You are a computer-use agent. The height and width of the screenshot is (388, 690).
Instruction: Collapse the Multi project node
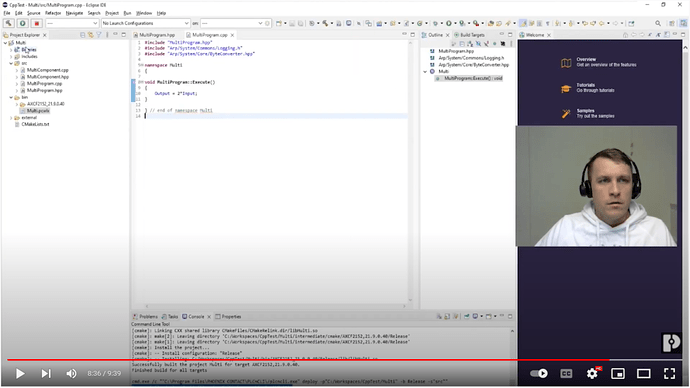click(5, 43)
